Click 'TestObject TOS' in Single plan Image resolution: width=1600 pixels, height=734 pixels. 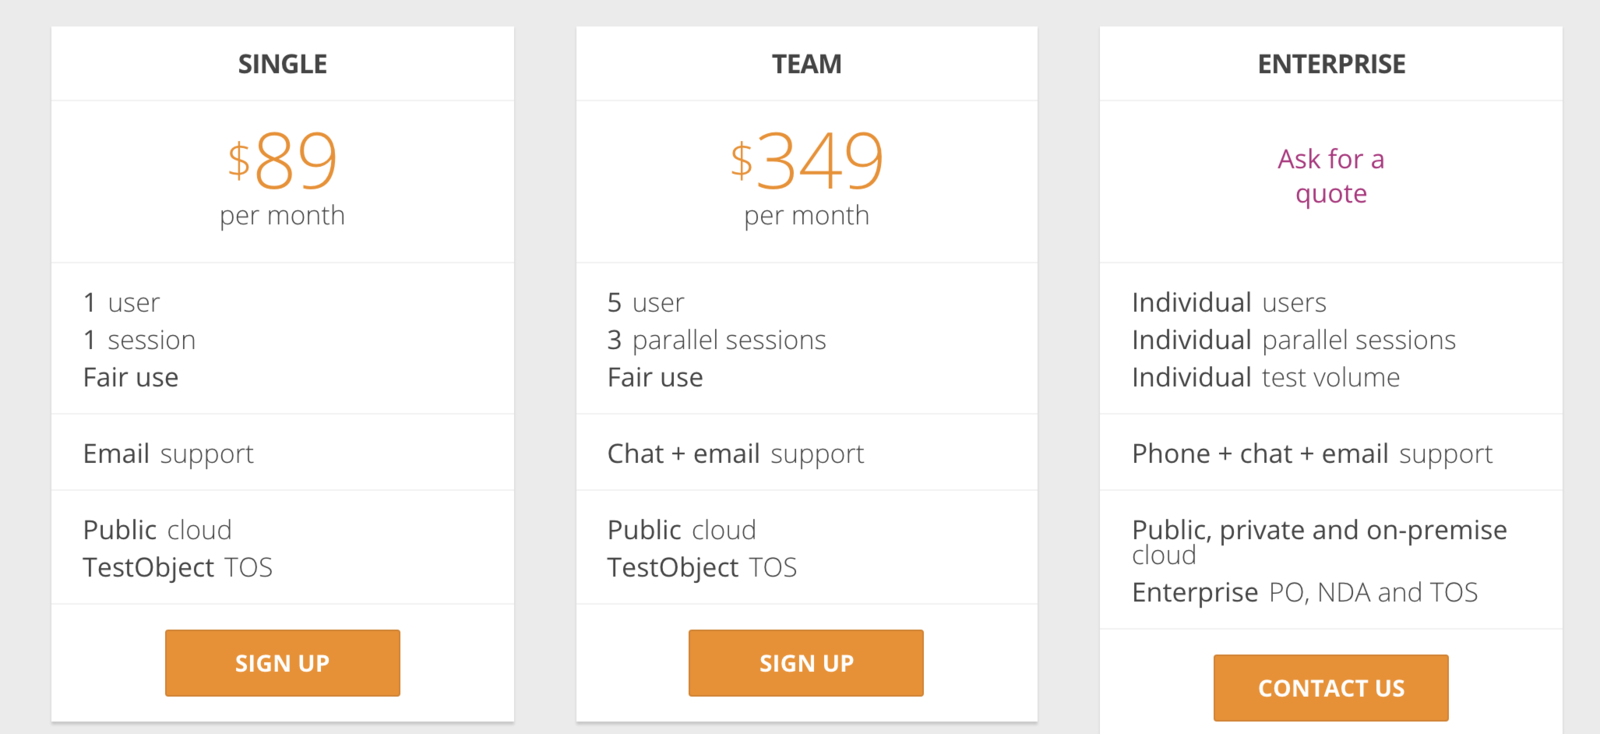(178, 567)
